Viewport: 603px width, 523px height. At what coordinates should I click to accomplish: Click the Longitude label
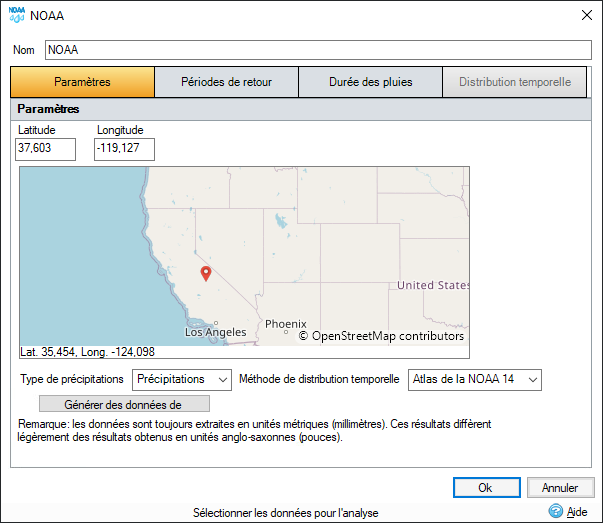[x=120, y=130]
